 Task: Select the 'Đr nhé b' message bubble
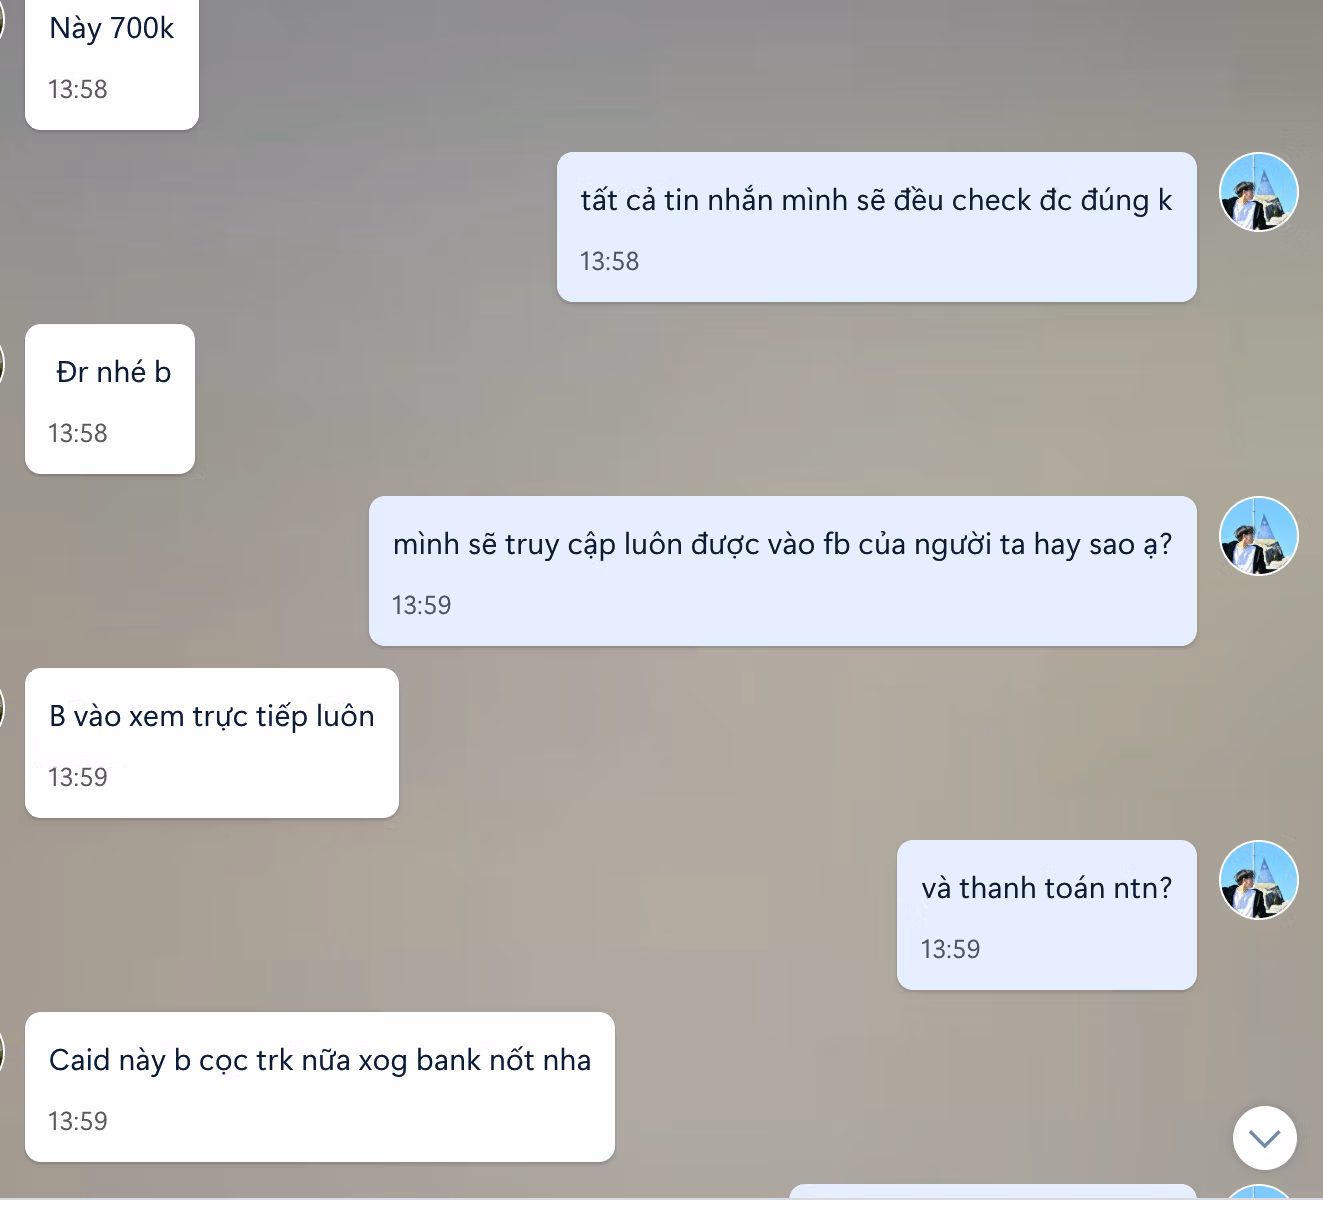point(110,399)
